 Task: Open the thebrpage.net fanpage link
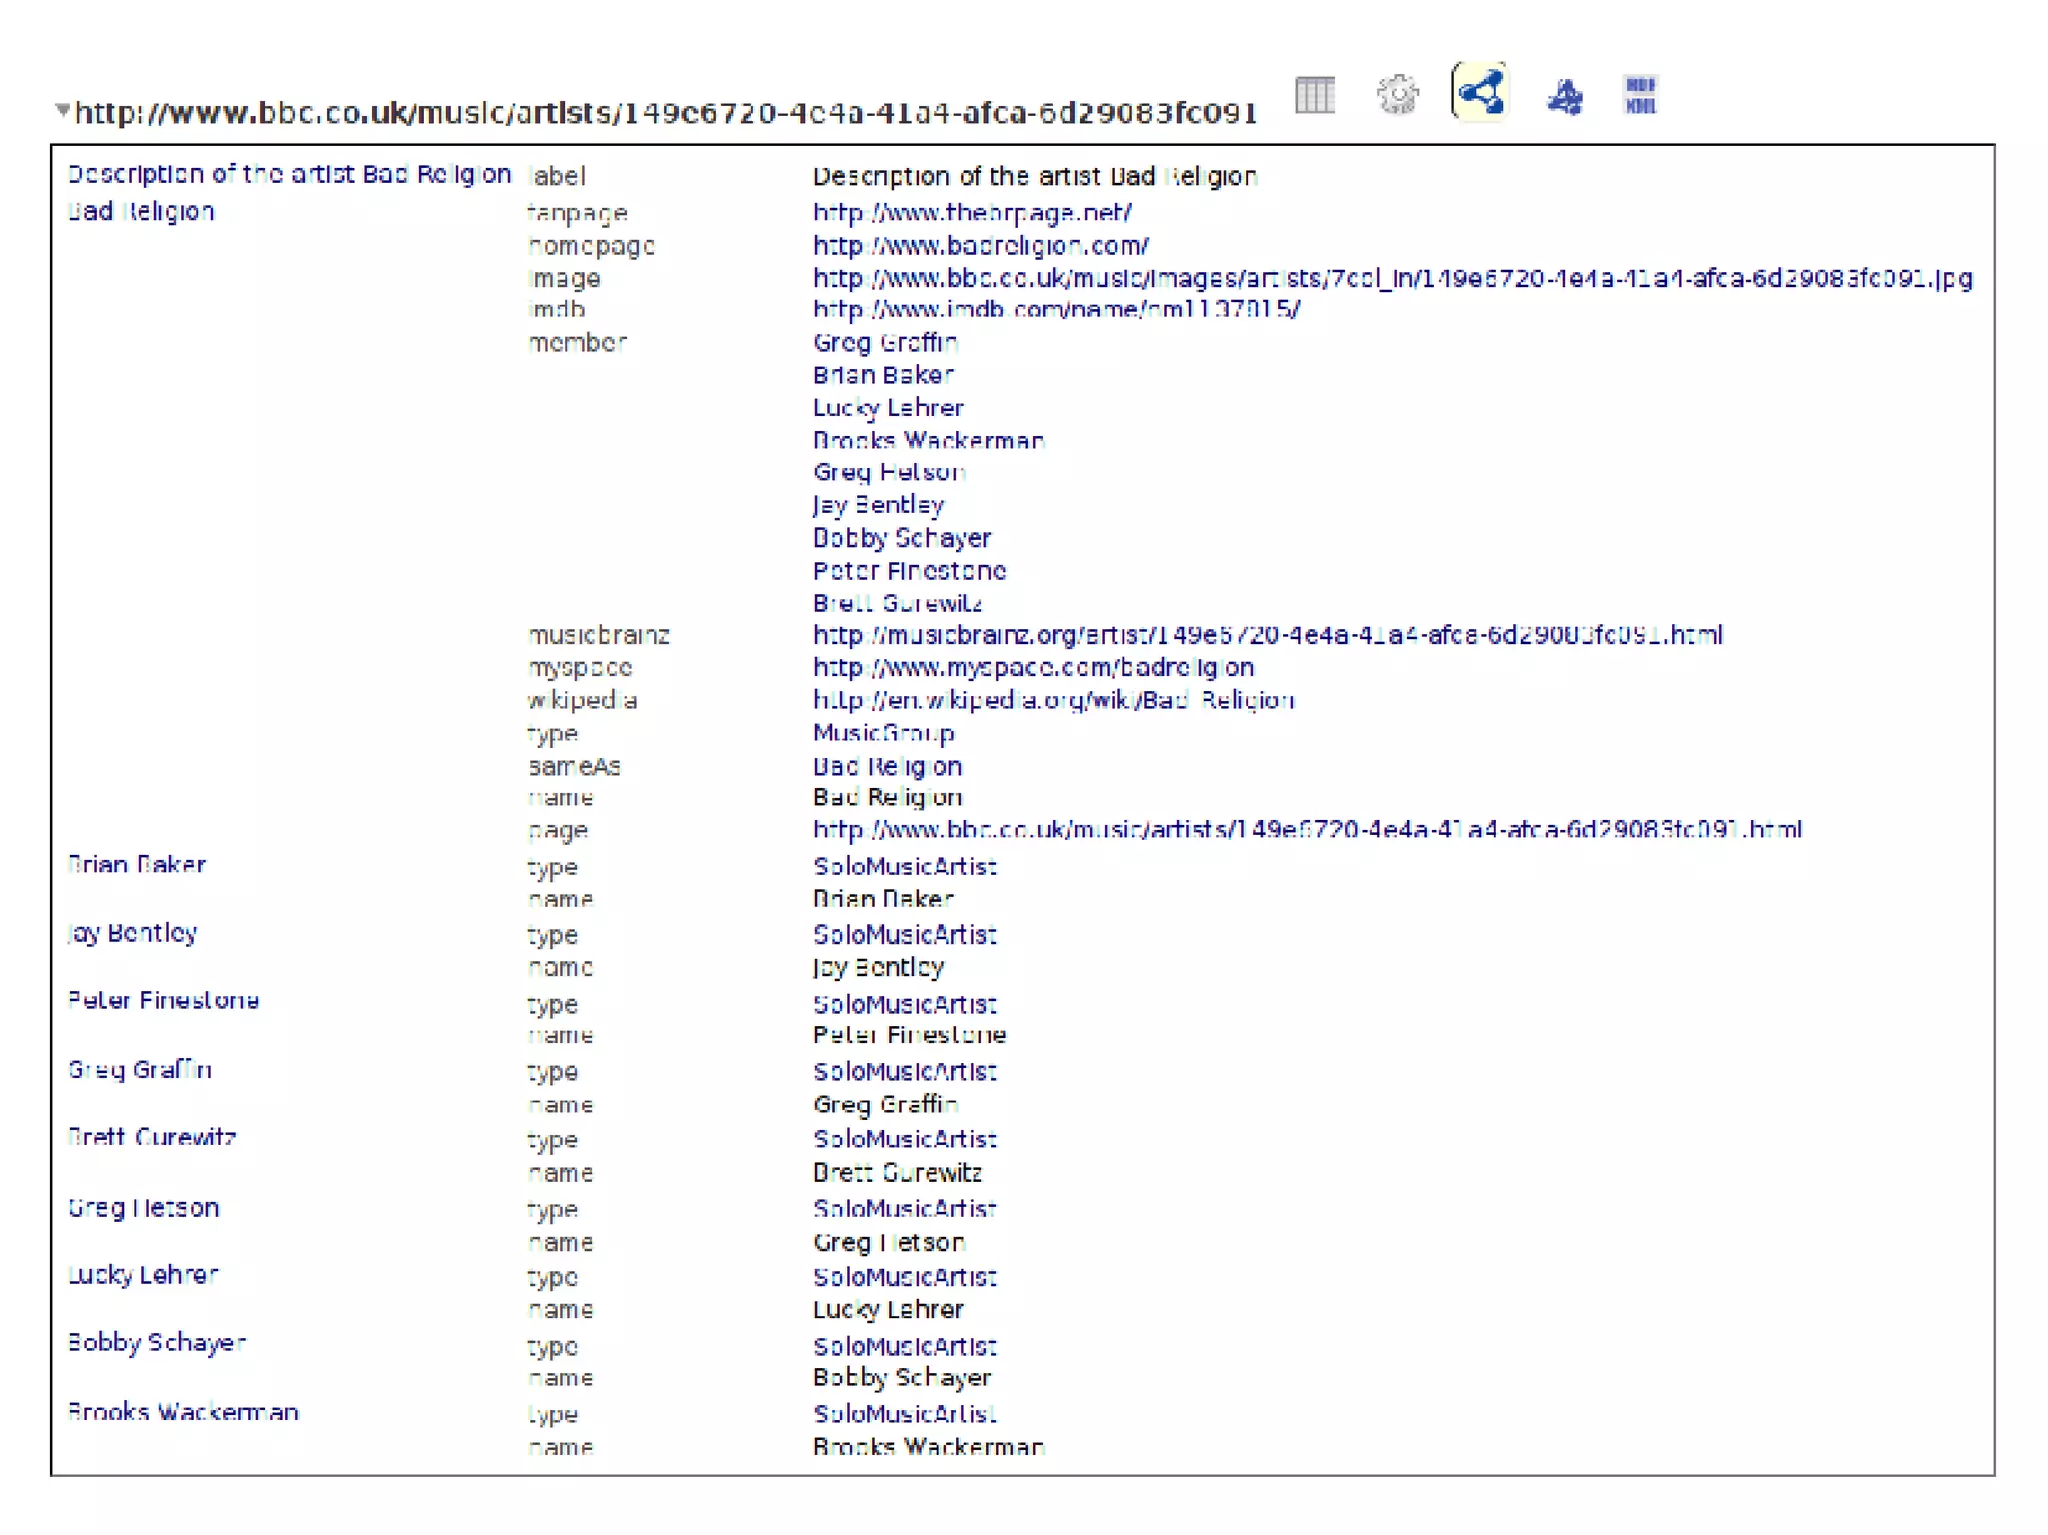[x=971, y=212]
